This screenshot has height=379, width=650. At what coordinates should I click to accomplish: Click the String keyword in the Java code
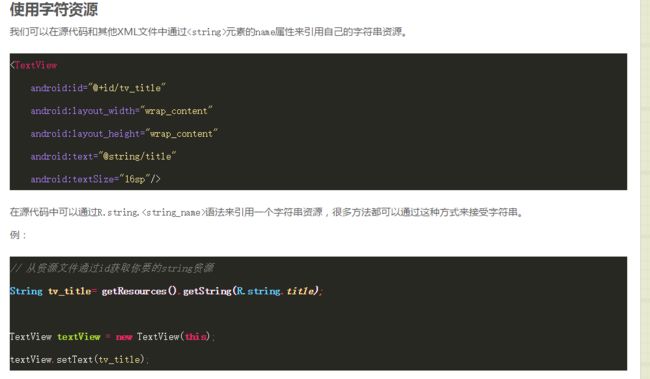point(26,291)
